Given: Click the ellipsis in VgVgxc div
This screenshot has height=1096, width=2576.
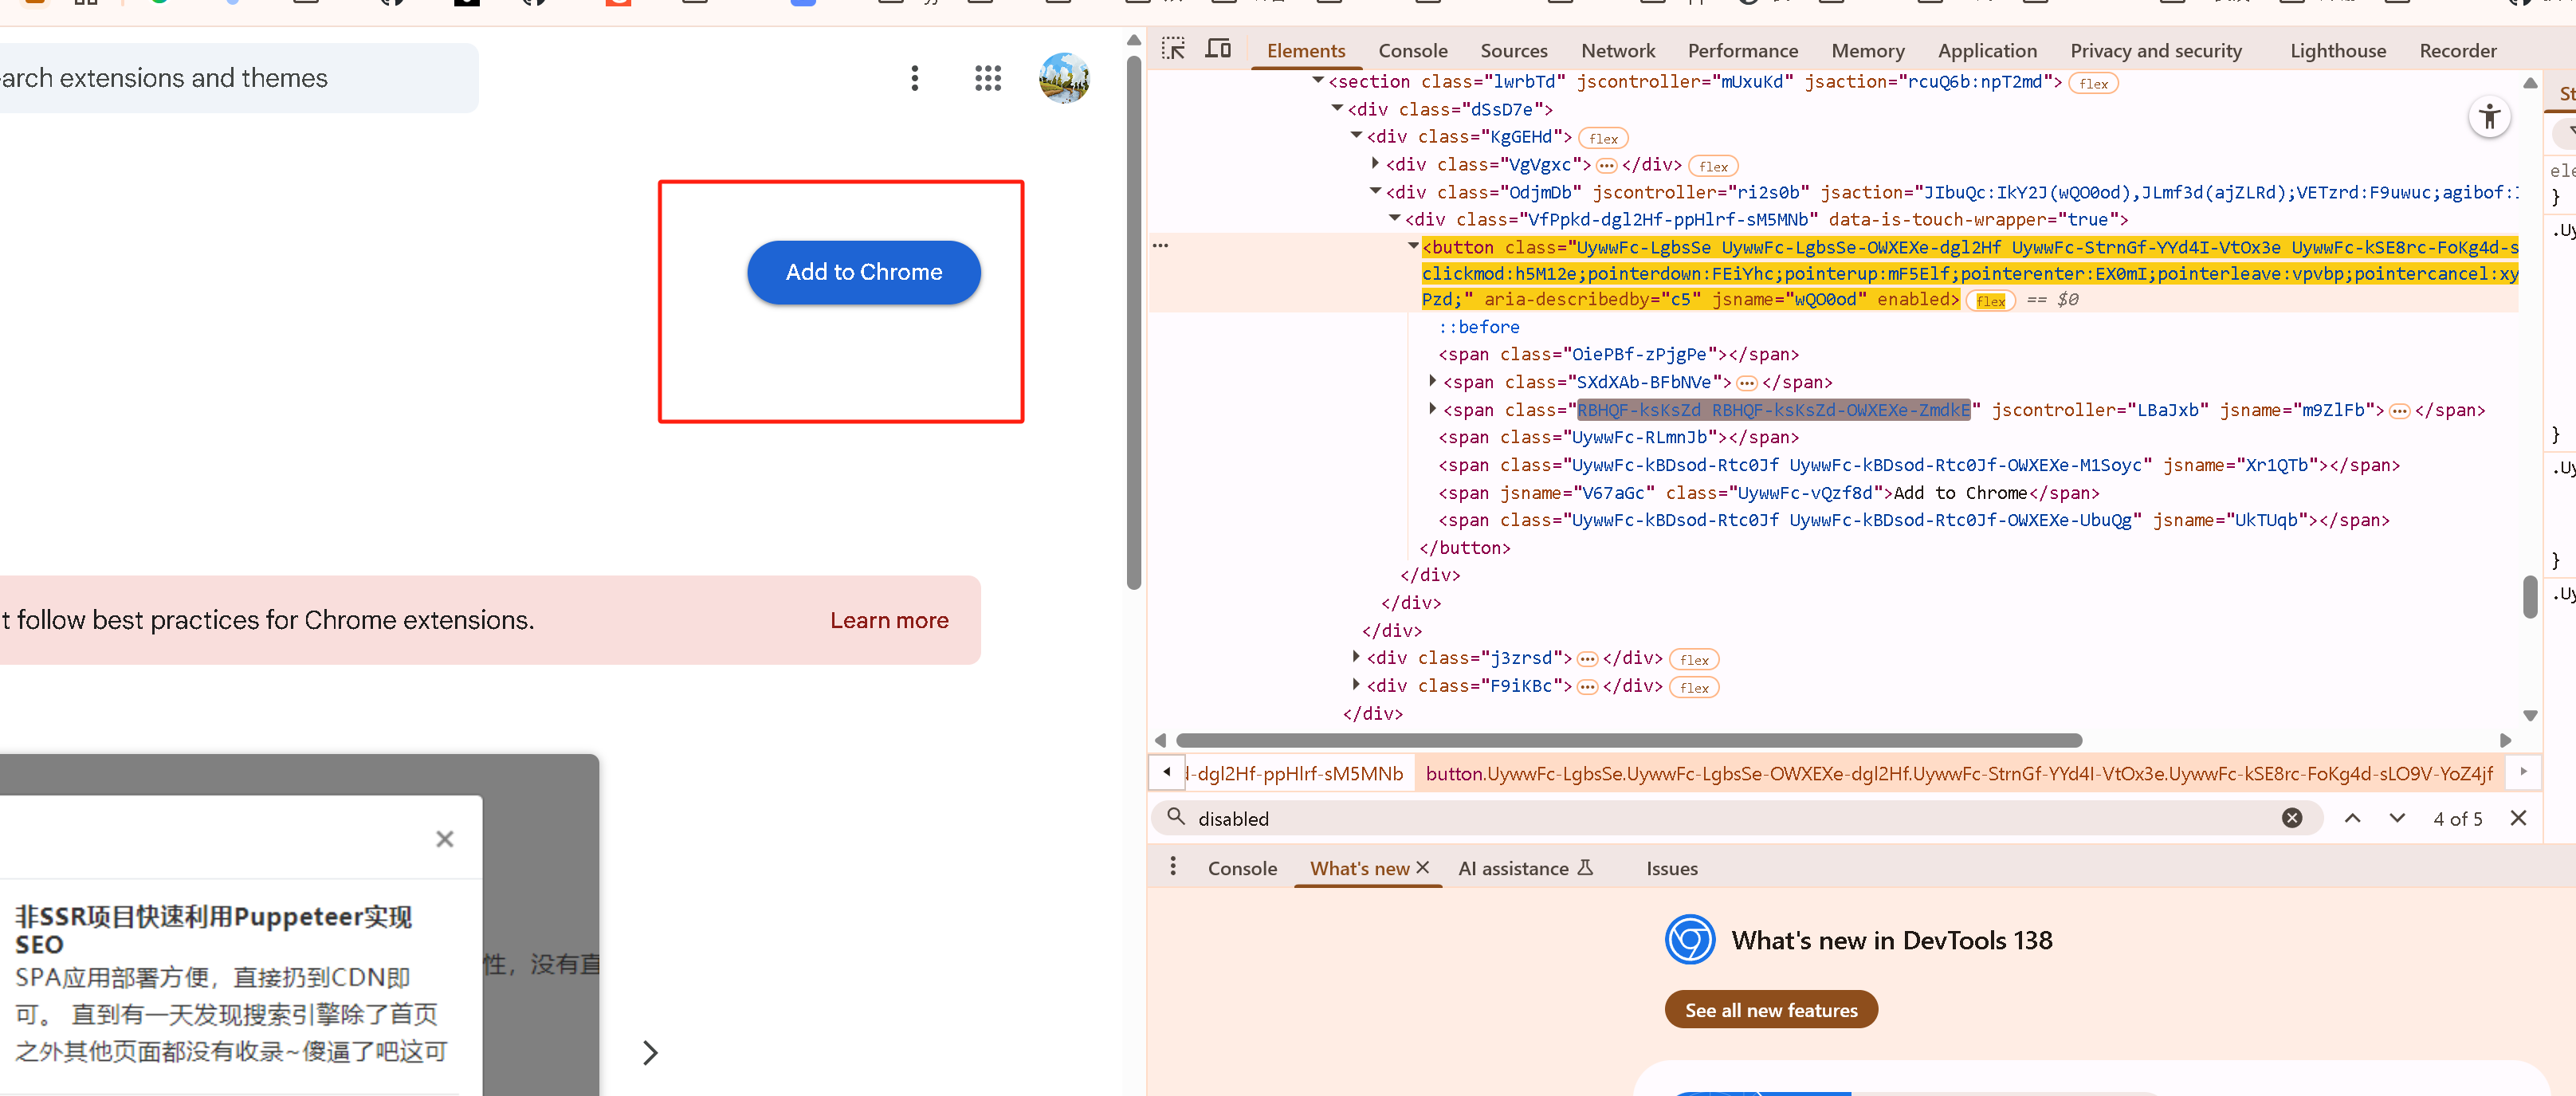Looking at the screenshot, I should coord(1606,166).
